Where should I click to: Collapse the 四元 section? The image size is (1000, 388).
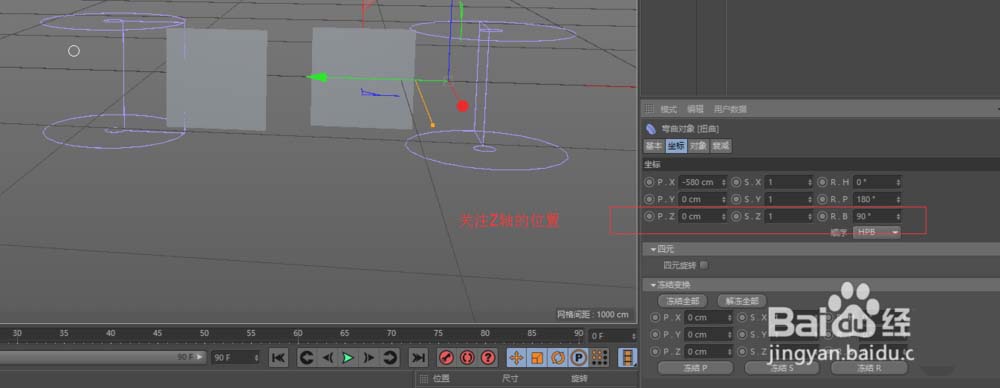654,249
